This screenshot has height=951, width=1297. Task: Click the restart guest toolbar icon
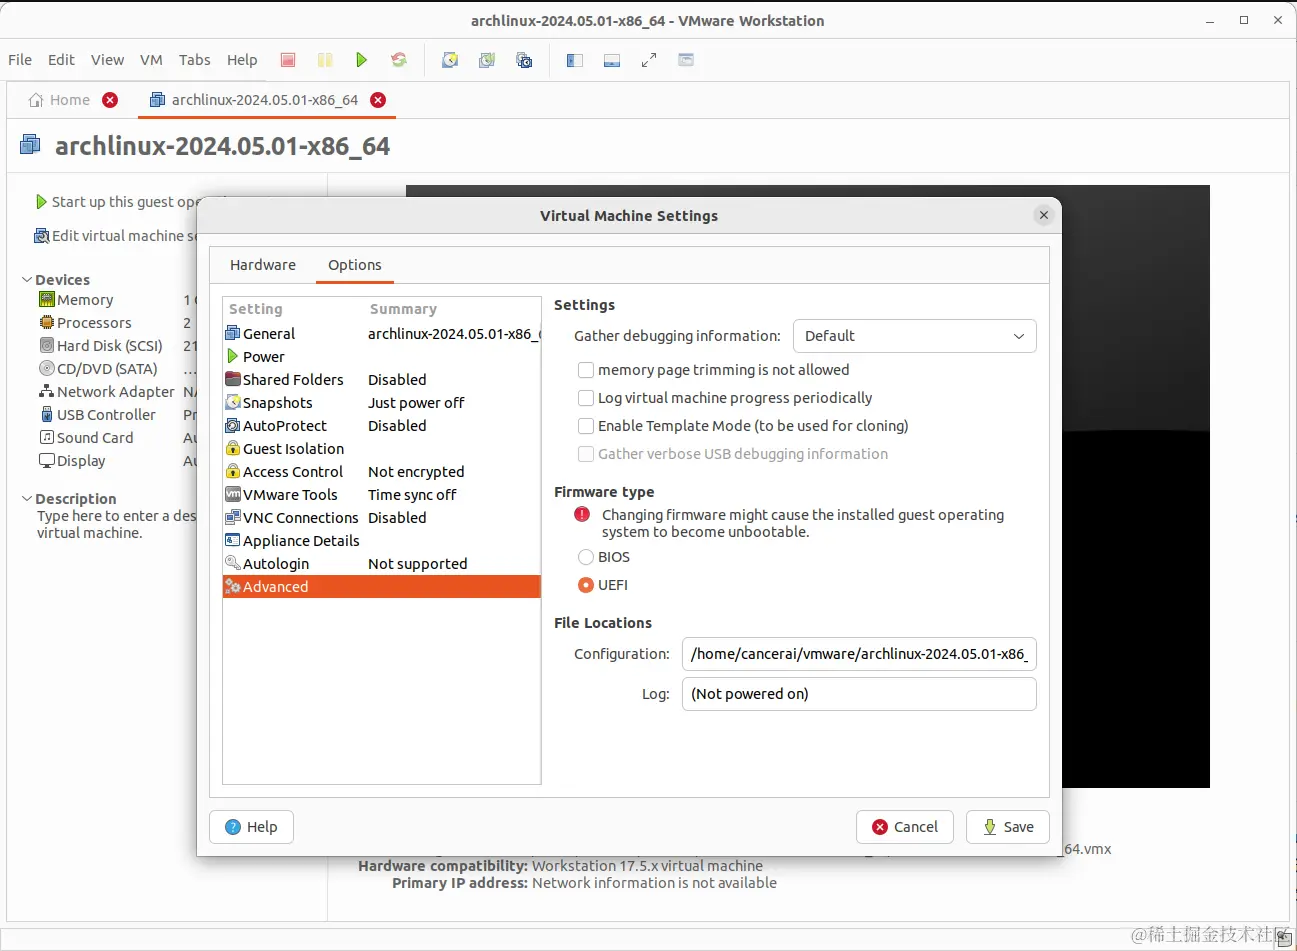399,60
